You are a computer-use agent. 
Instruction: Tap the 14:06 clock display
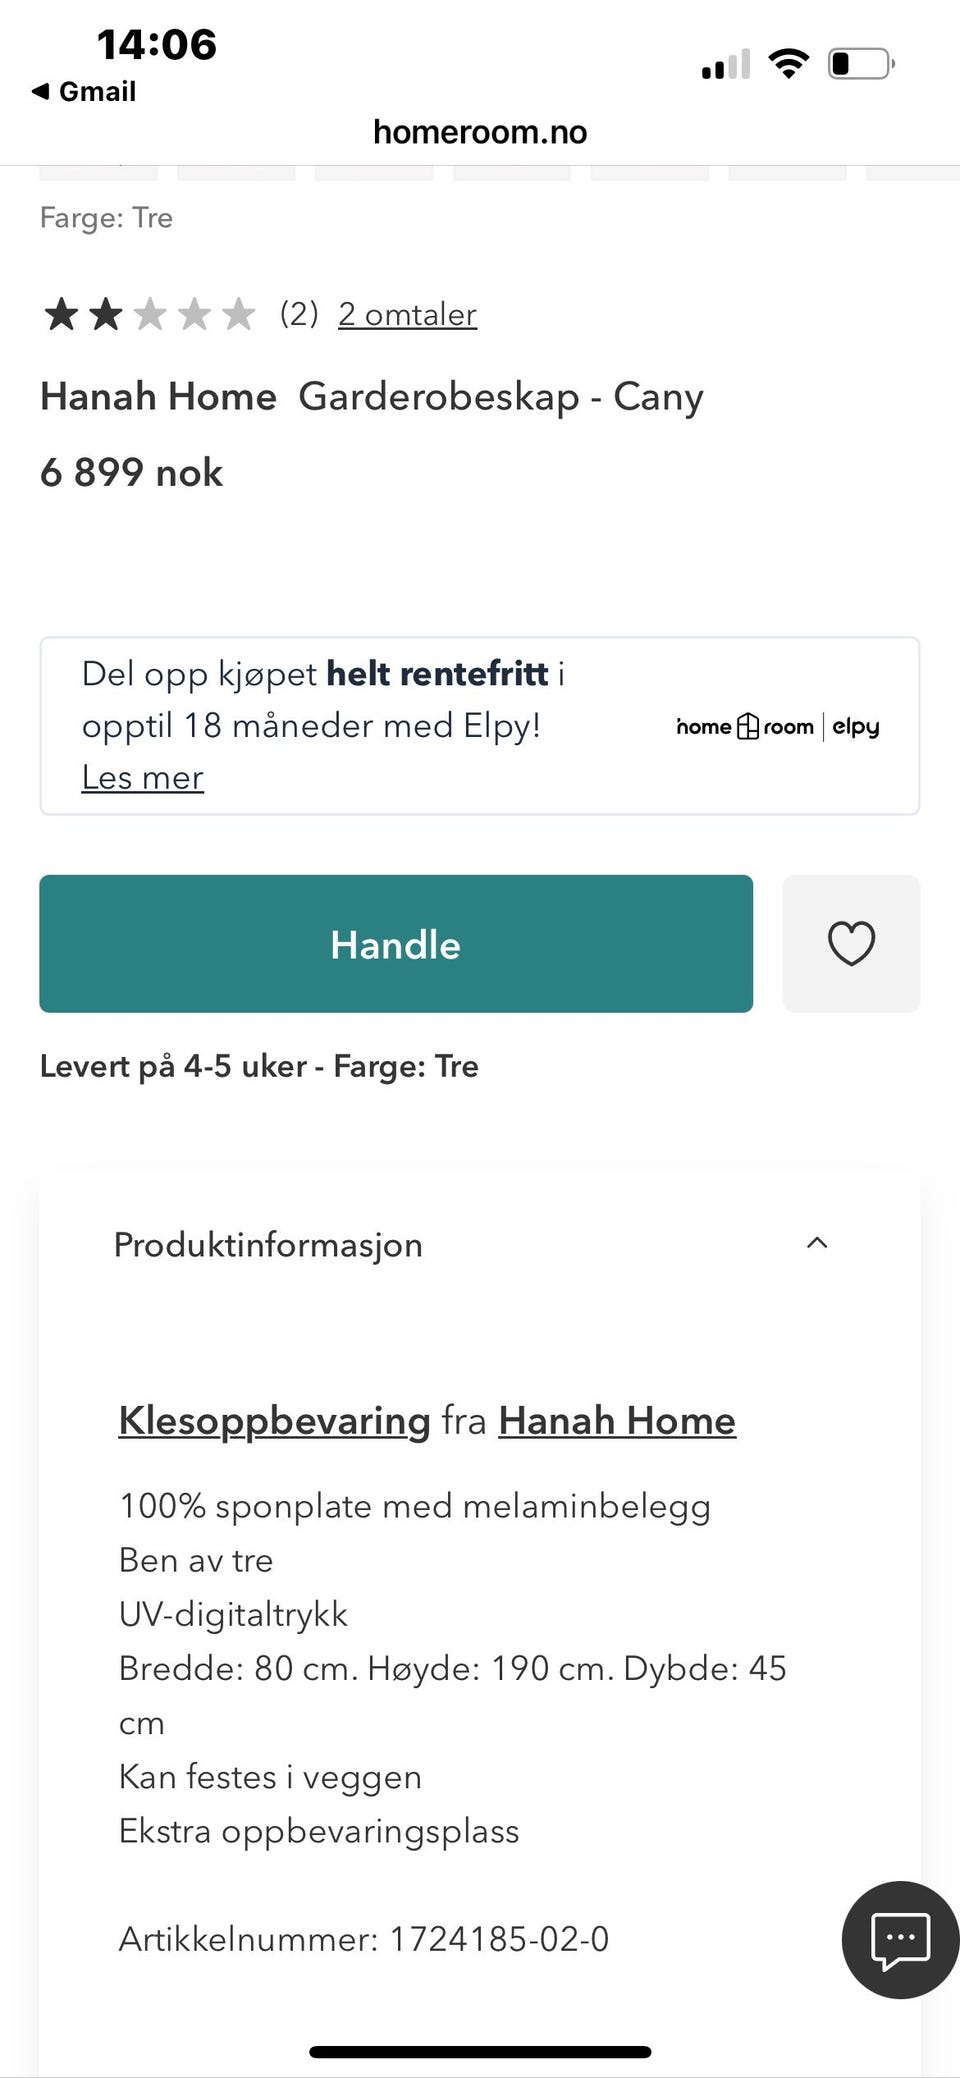(x=156, y=45)
